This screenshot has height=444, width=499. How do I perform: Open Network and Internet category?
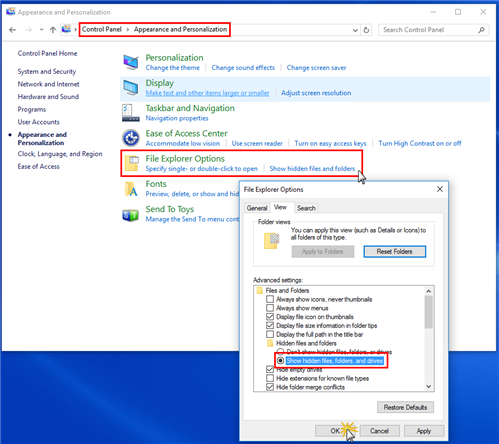[x=48, y=84]
